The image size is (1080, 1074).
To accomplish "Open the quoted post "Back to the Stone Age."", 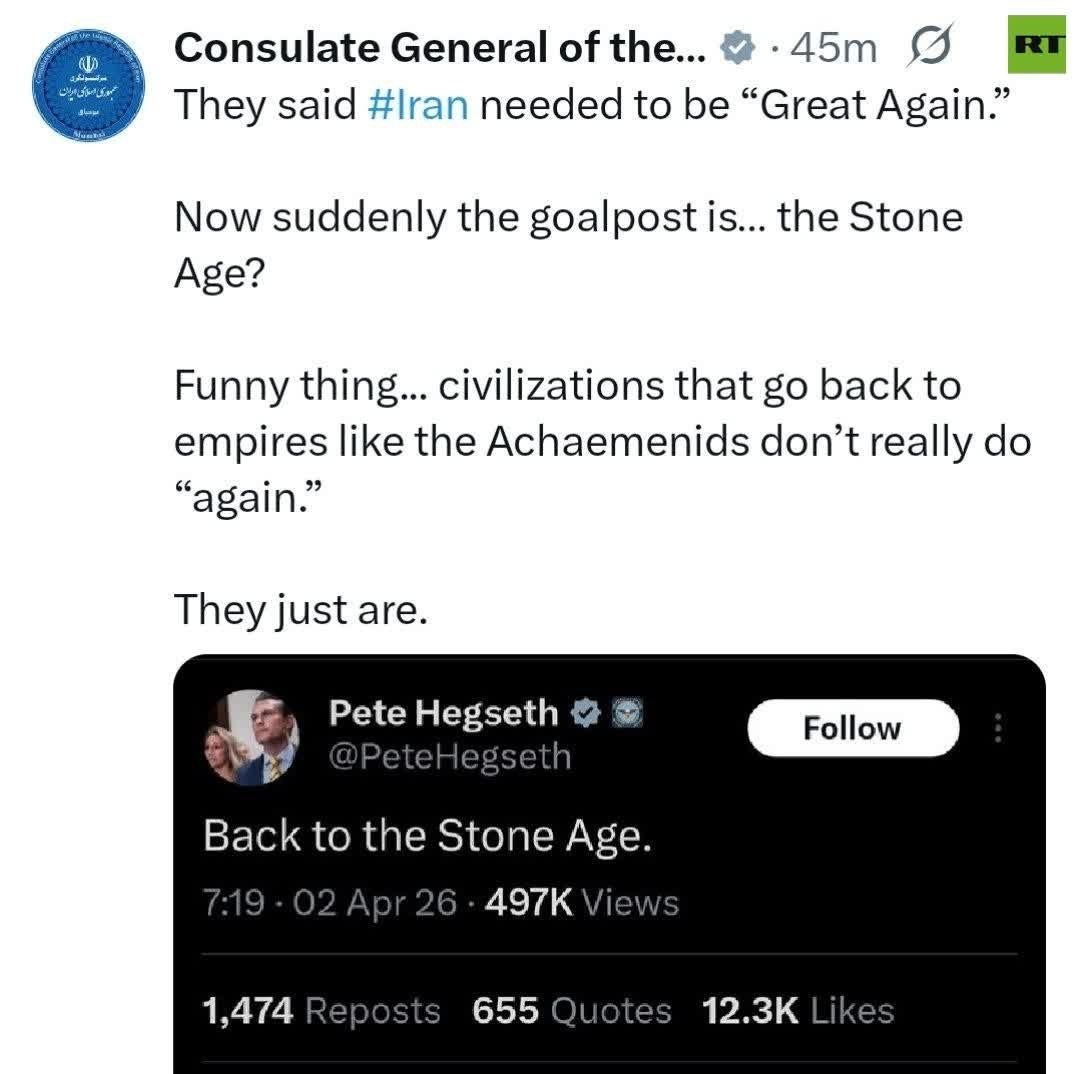I will point(428,835).
